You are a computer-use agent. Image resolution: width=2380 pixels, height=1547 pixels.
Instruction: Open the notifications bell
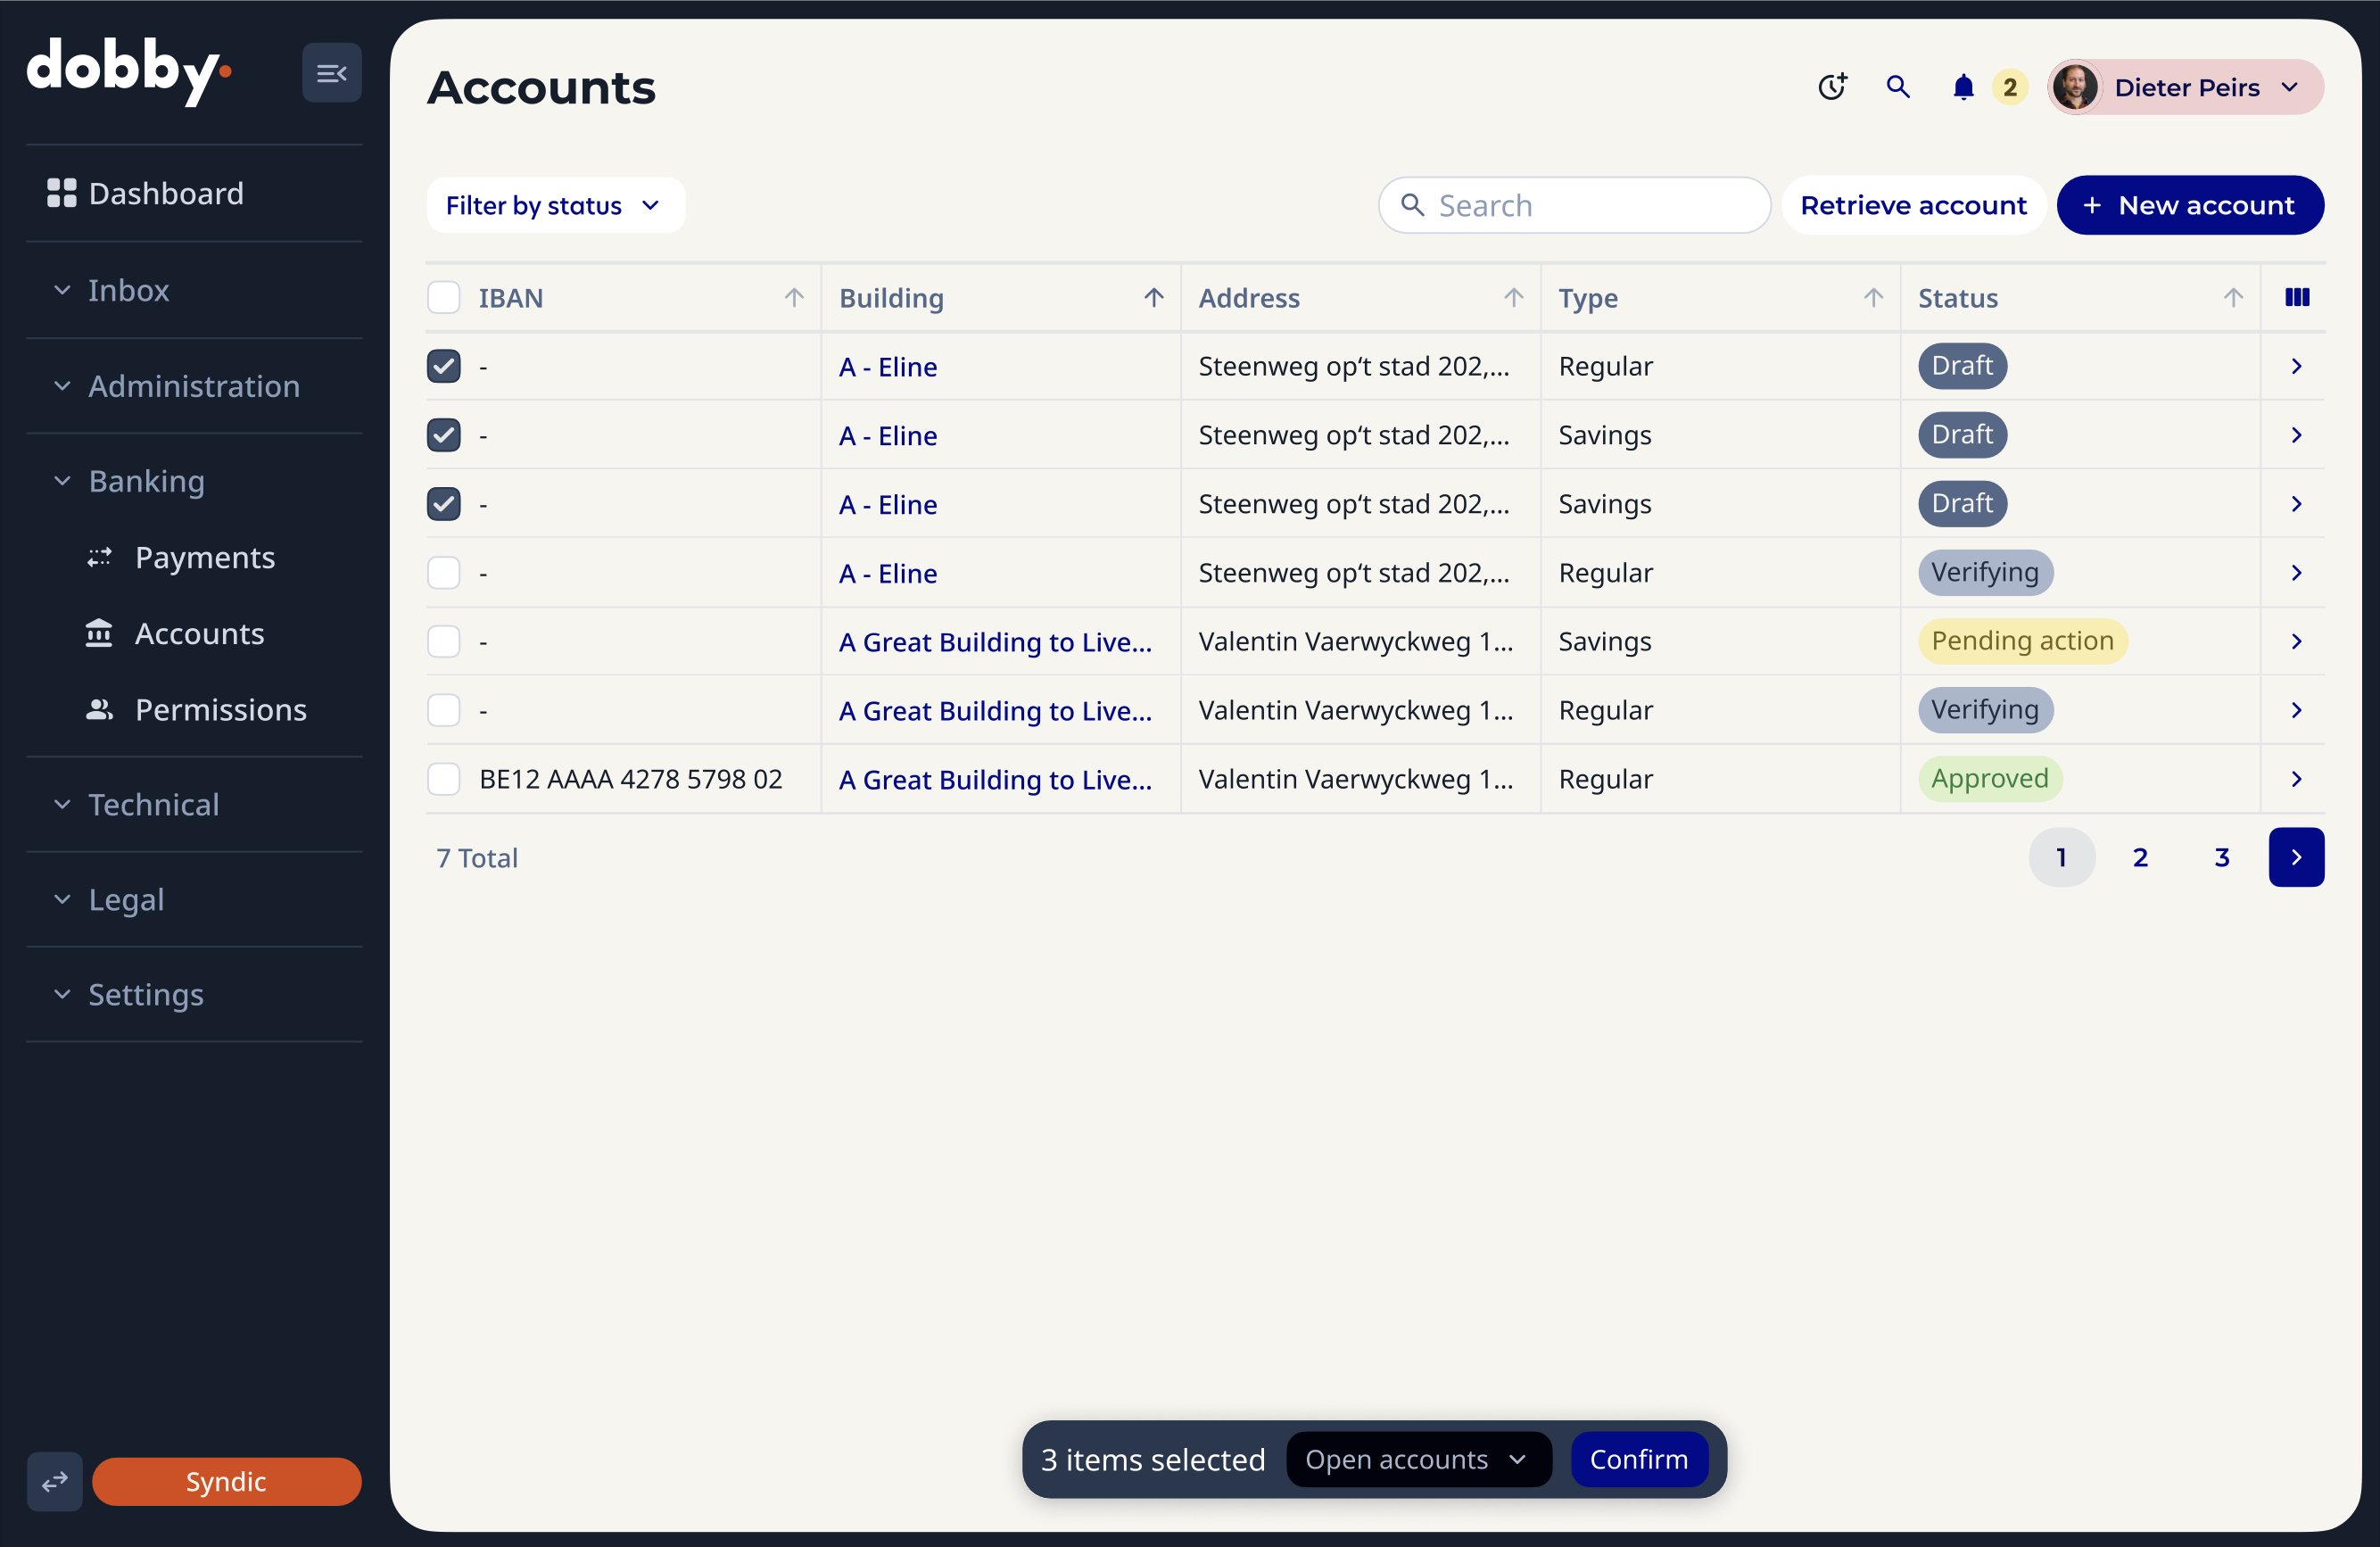click(1963, 87)
